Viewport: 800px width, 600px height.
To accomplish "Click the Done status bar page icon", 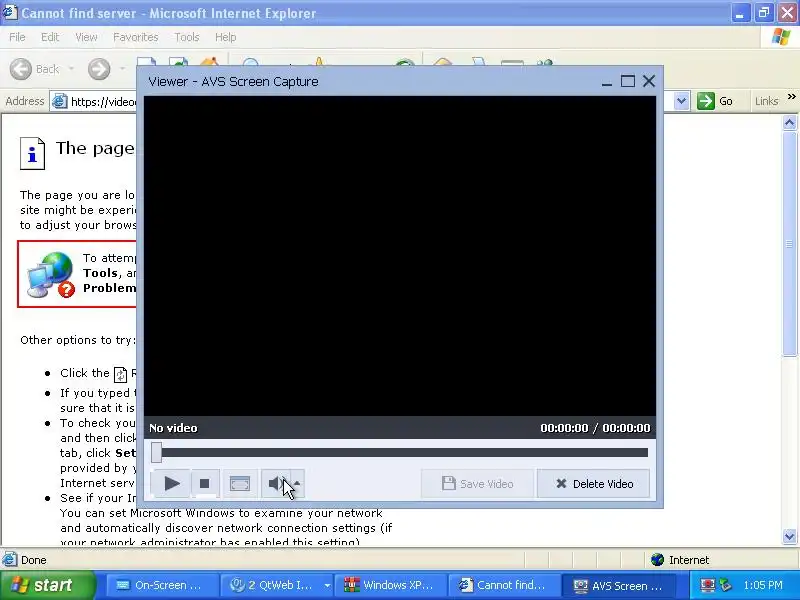I will pos(9,560).
